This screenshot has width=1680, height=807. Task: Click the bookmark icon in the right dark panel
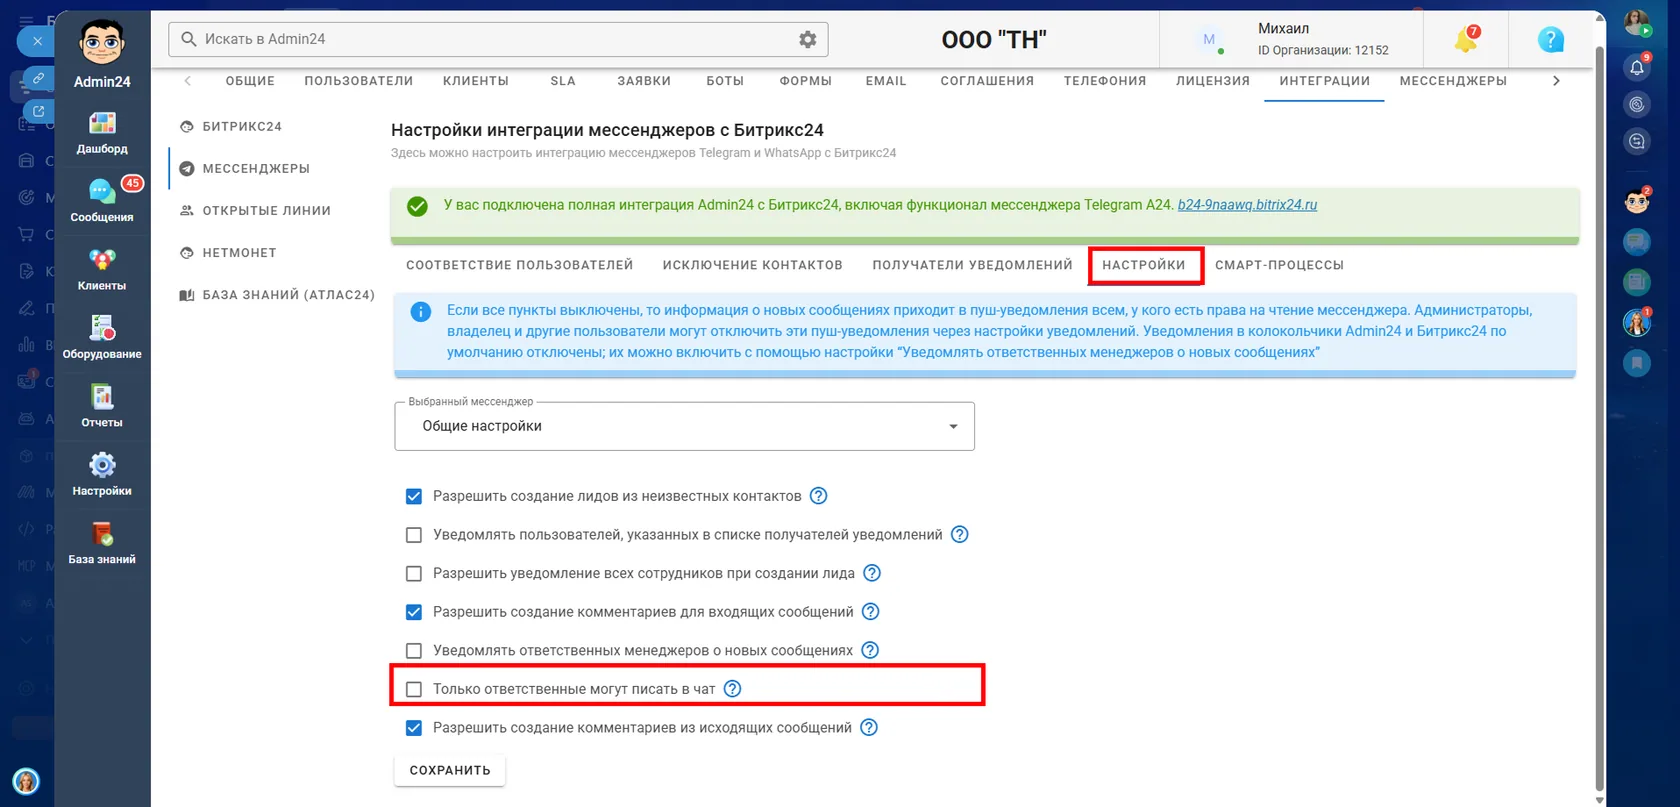pos(1637,363)
